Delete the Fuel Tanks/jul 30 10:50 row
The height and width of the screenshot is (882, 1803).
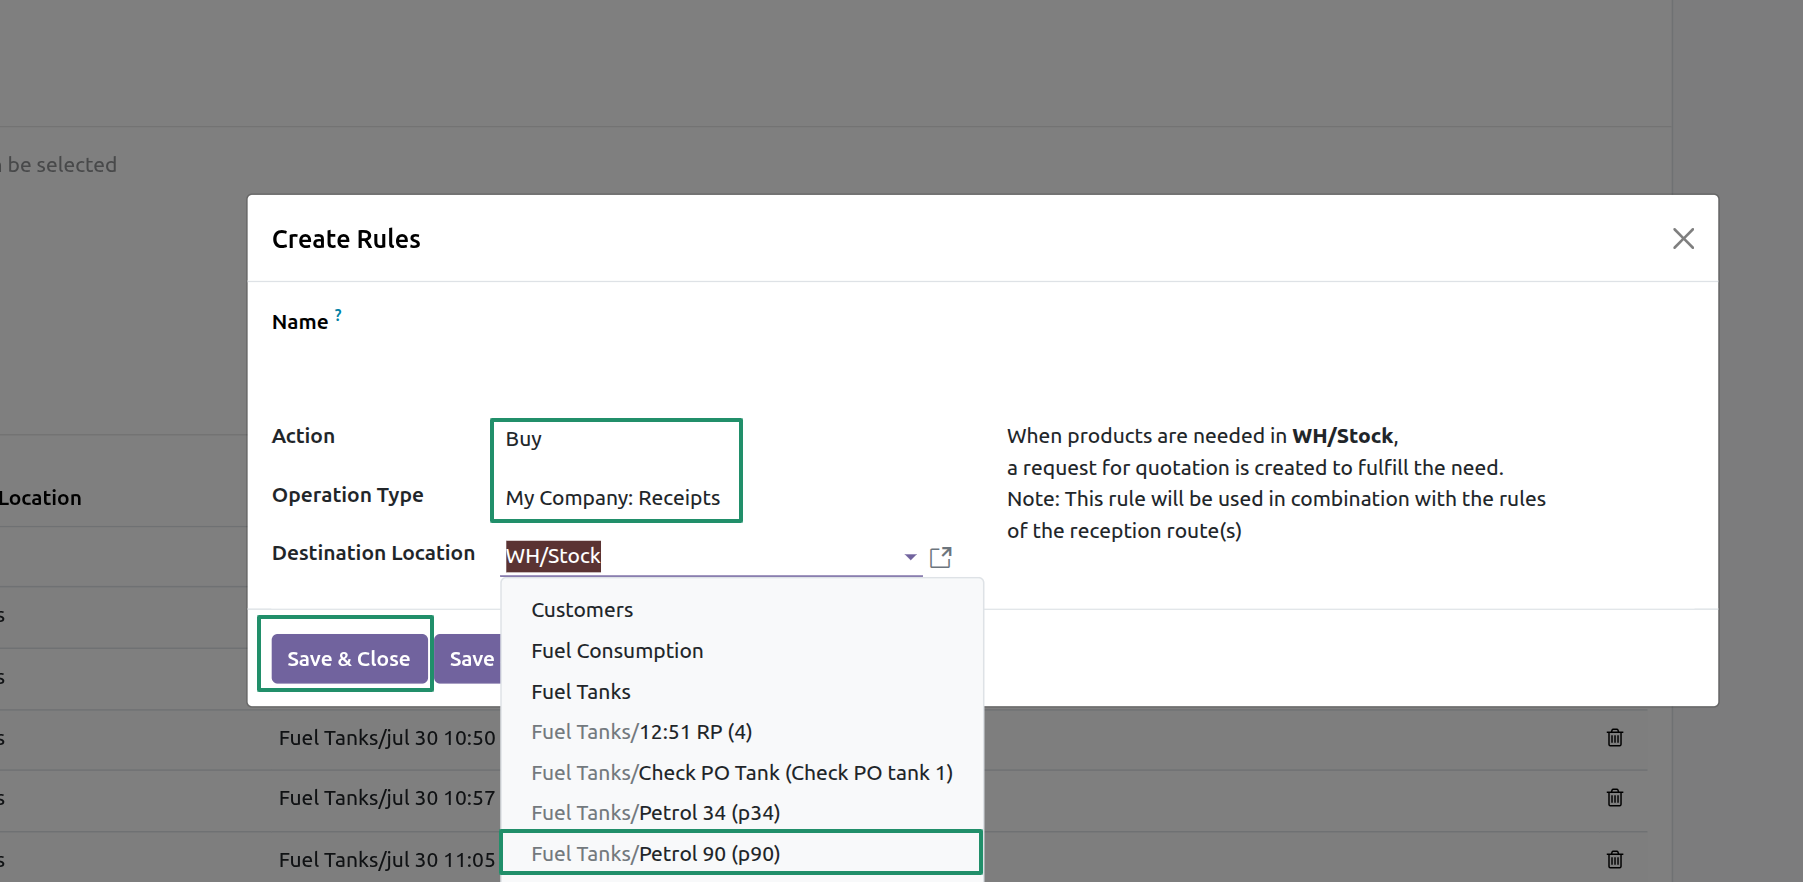pyautogui.click(x=1614, y=738)
